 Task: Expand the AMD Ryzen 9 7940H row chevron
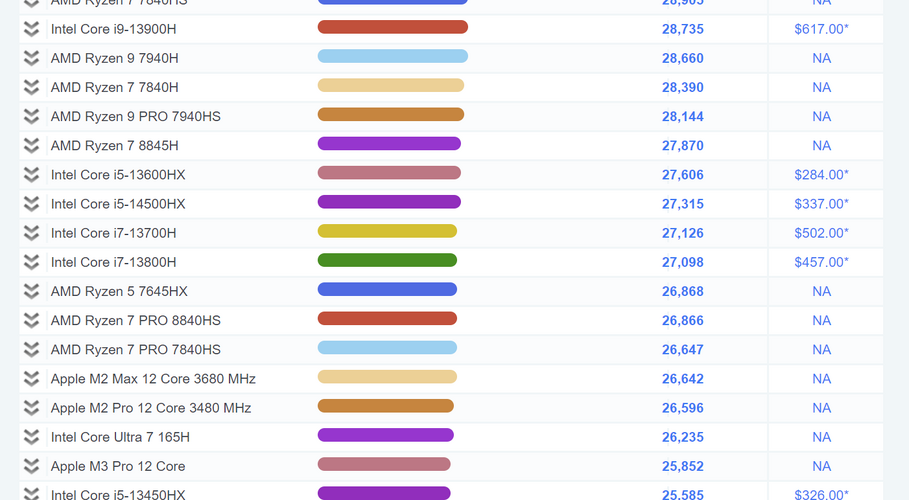[x=31, y=58]
